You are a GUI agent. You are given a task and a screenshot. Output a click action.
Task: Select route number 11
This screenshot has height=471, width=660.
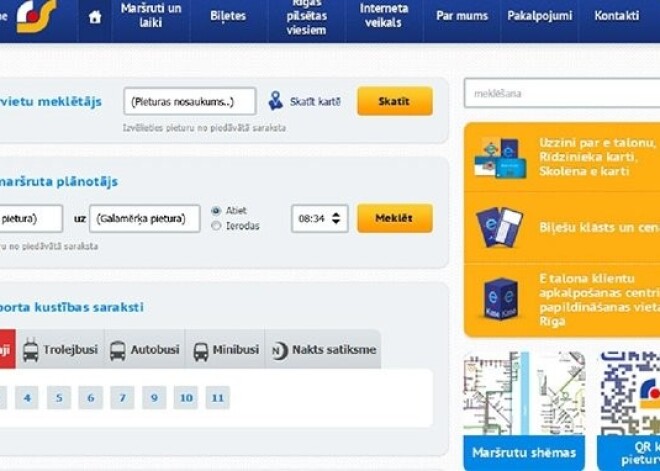218,398
